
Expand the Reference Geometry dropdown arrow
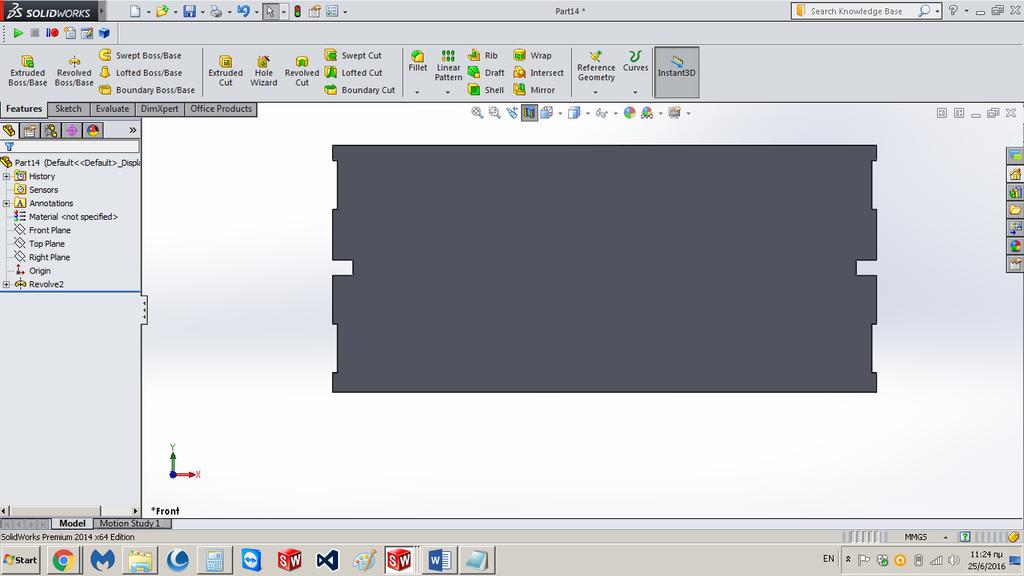596,92
